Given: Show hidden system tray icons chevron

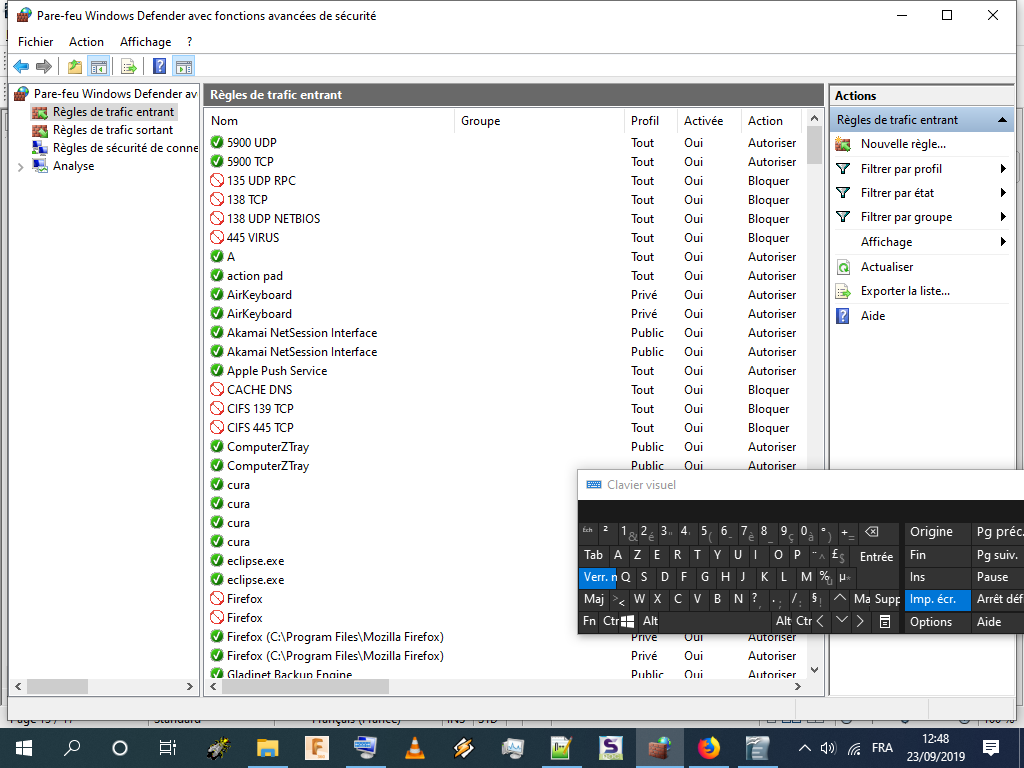Looking at the screenshot, I should (x=805, y=748).
